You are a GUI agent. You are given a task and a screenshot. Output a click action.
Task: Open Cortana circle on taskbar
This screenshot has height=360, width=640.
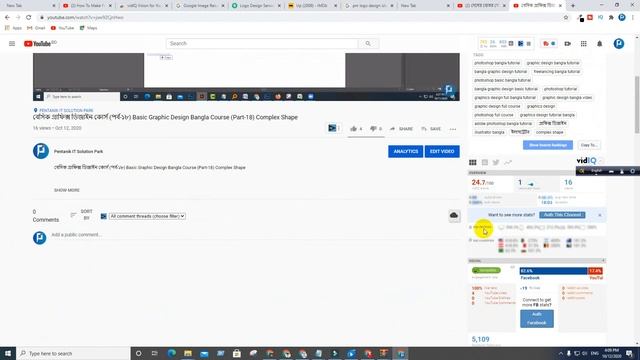point(138,353)
